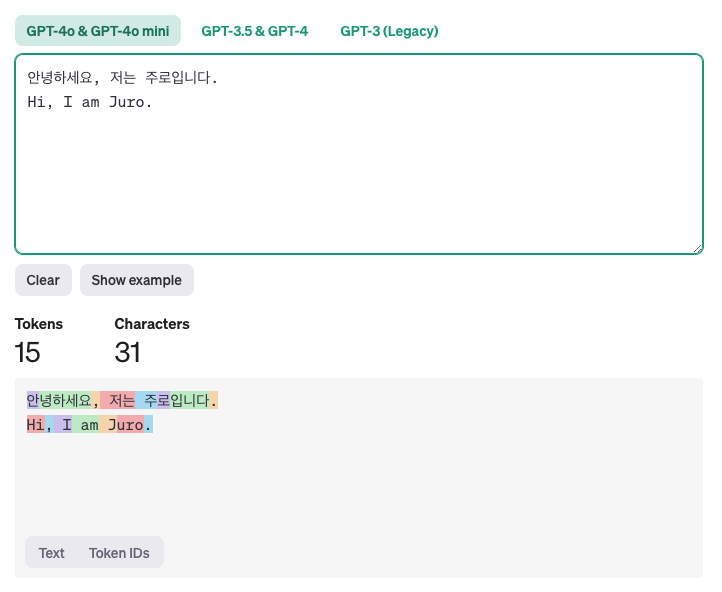
Task: Click the Characters label
Action: (x=152, y=324)
